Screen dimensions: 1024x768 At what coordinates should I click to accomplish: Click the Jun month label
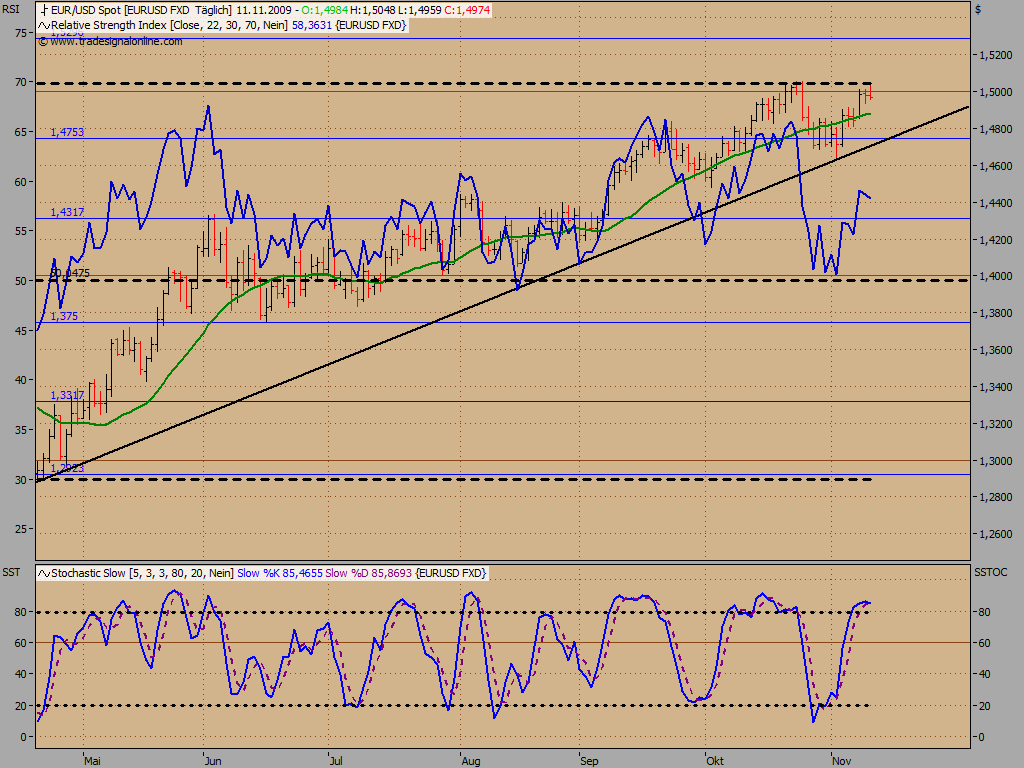coord(213,761)
